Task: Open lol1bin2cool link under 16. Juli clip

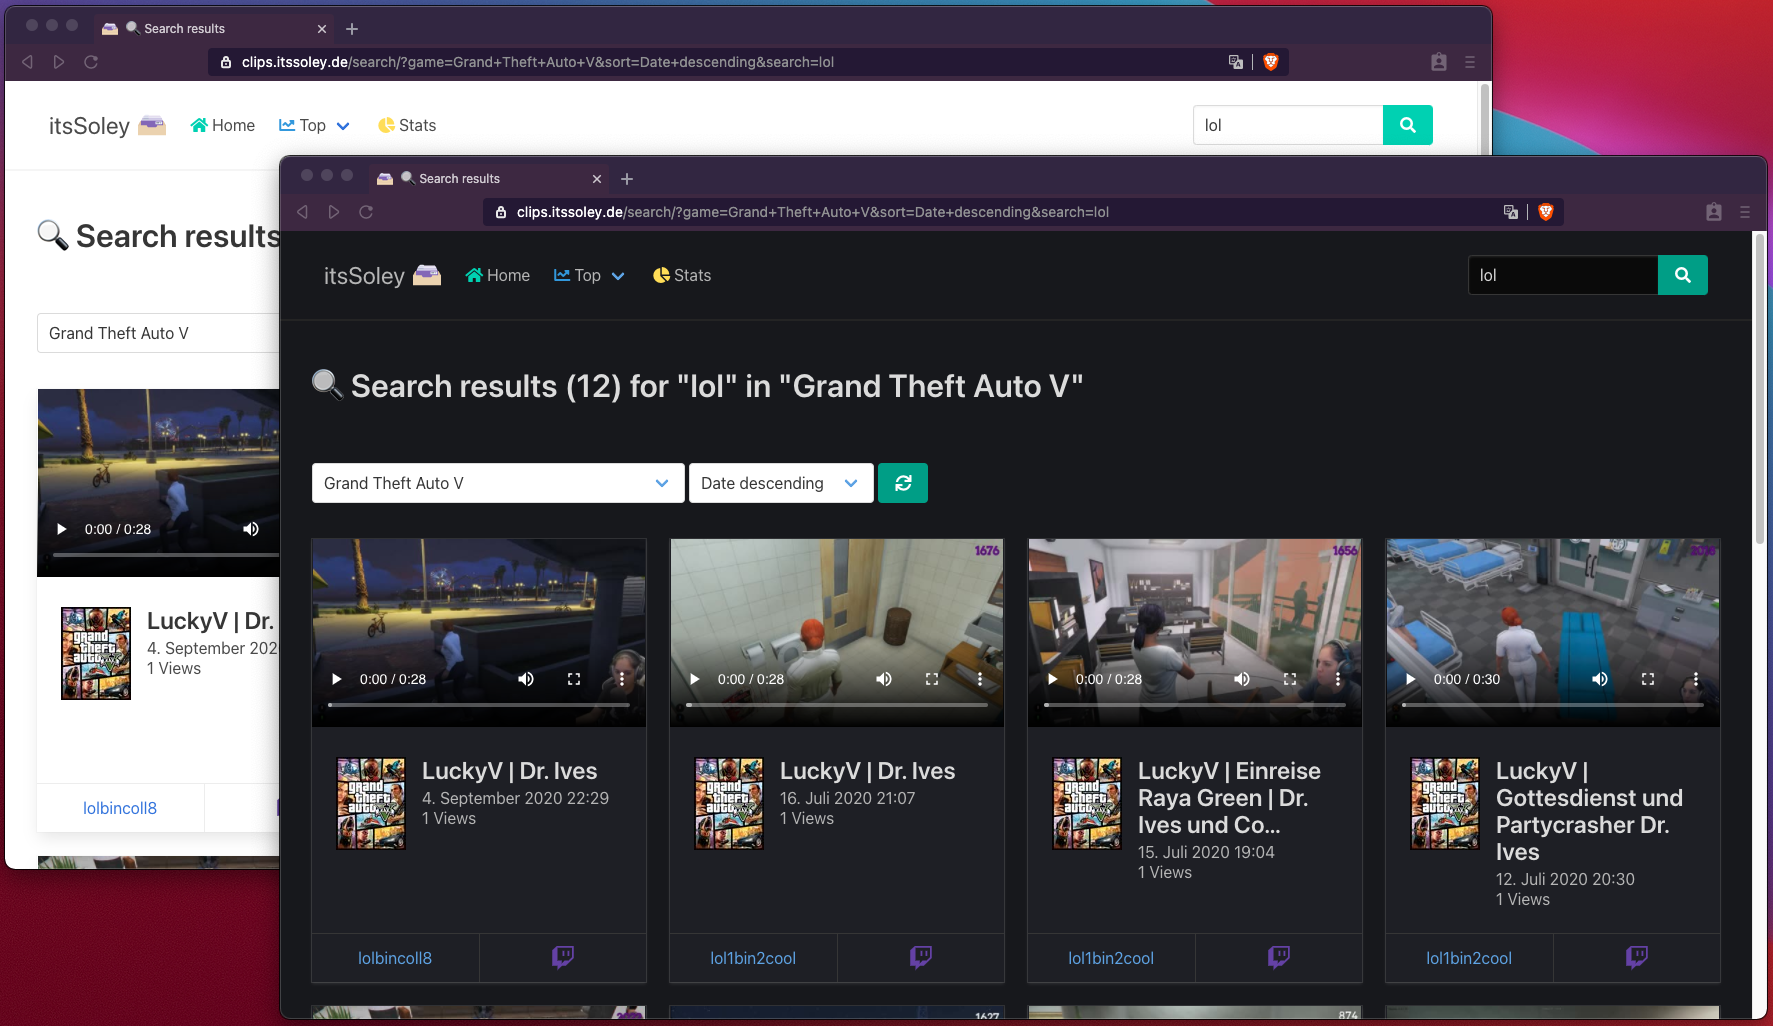Action: point(753,958)
